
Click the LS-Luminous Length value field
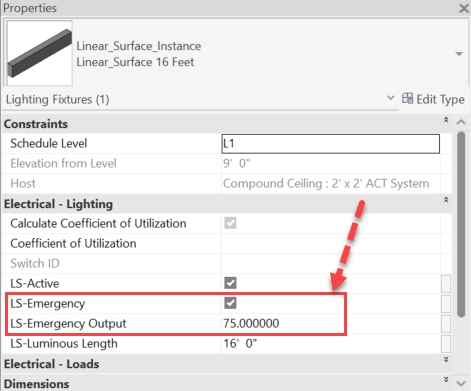click(x=331, y=343)
